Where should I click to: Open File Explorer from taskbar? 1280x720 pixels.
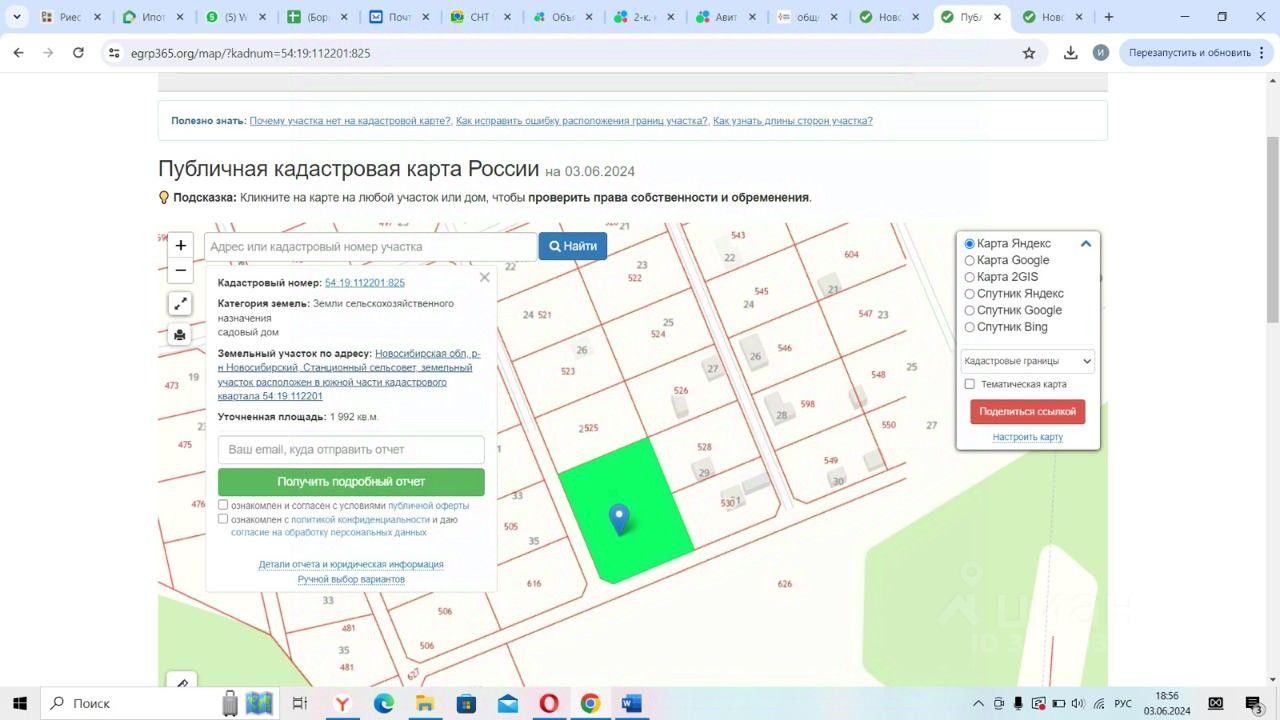coord(425,703)
